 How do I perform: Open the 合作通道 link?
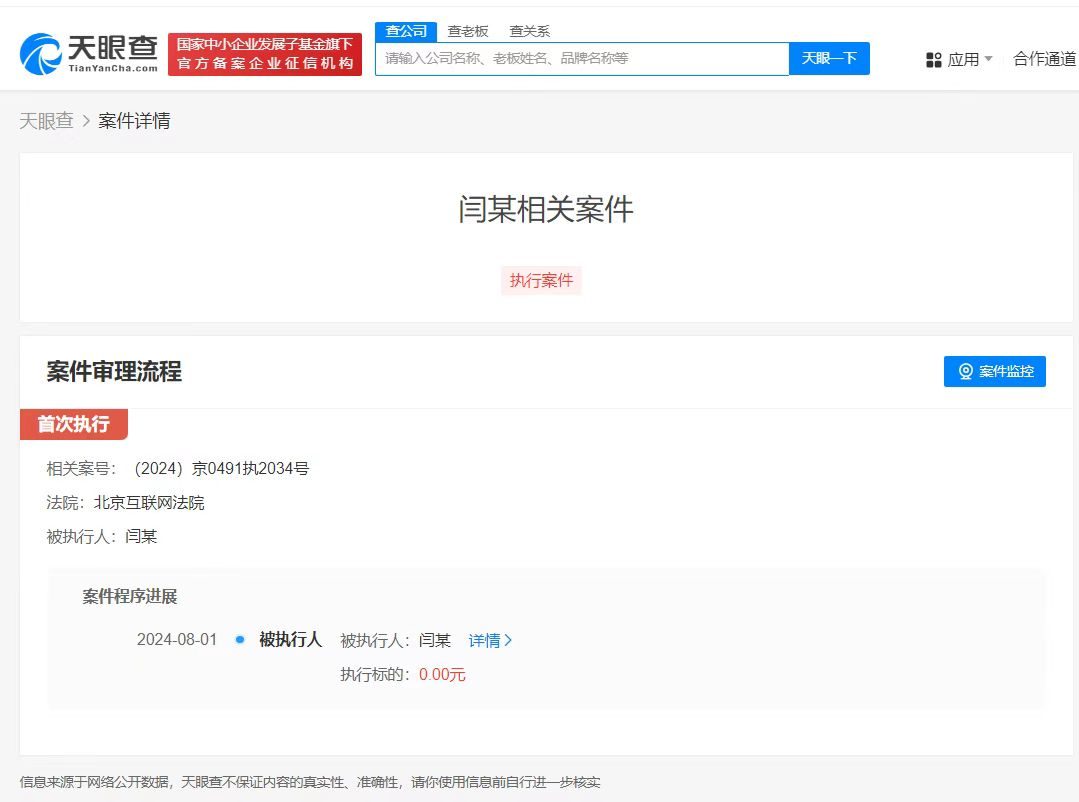point(1043,58)
